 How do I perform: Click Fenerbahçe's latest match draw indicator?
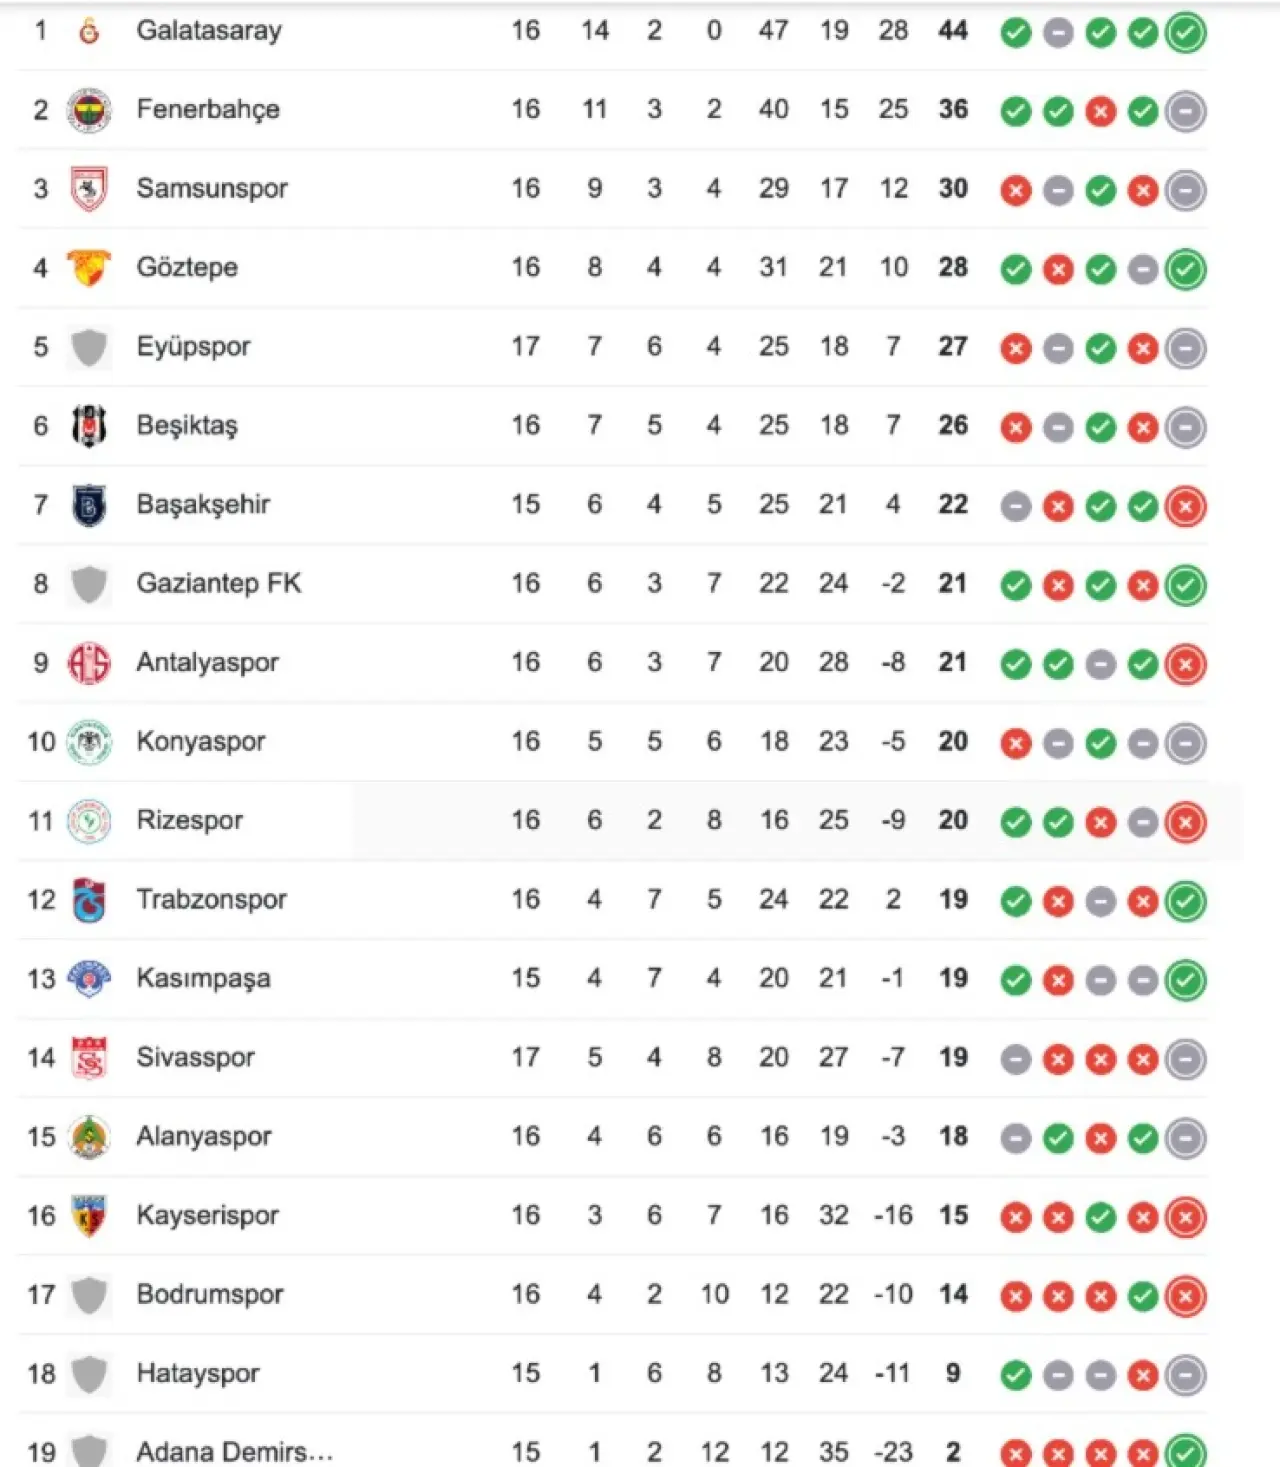pyautogui.click(x=1186, y=112)
